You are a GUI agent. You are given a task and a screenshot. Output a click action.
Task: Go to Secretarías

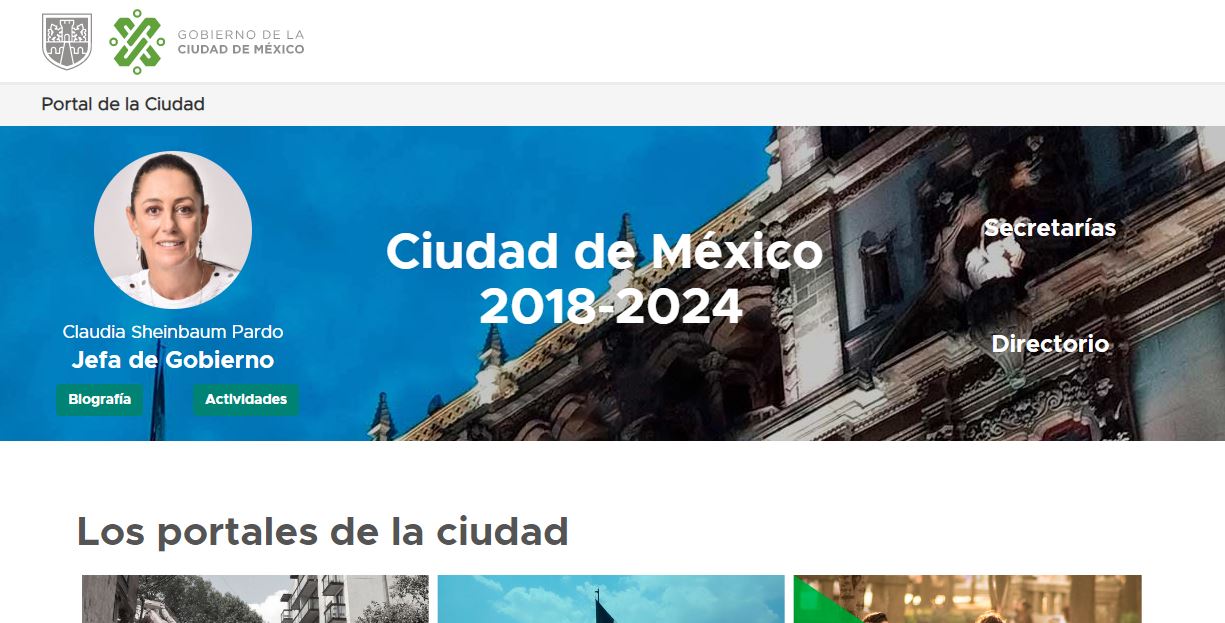pyautogui.click(x=1050, y=228)
